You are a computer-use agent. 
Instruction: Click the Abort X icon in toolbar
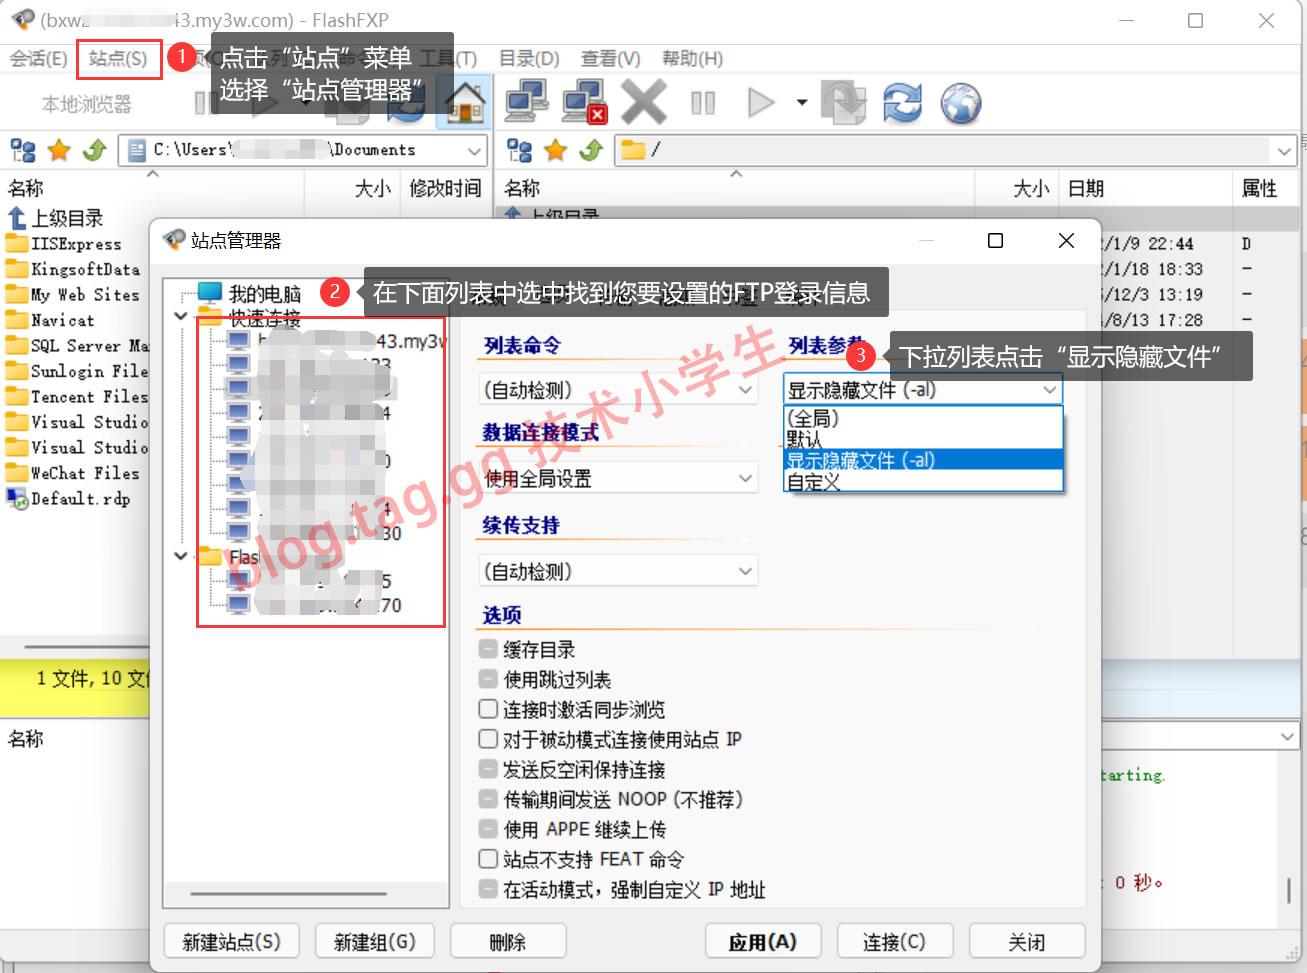click(x=643, y=102)
